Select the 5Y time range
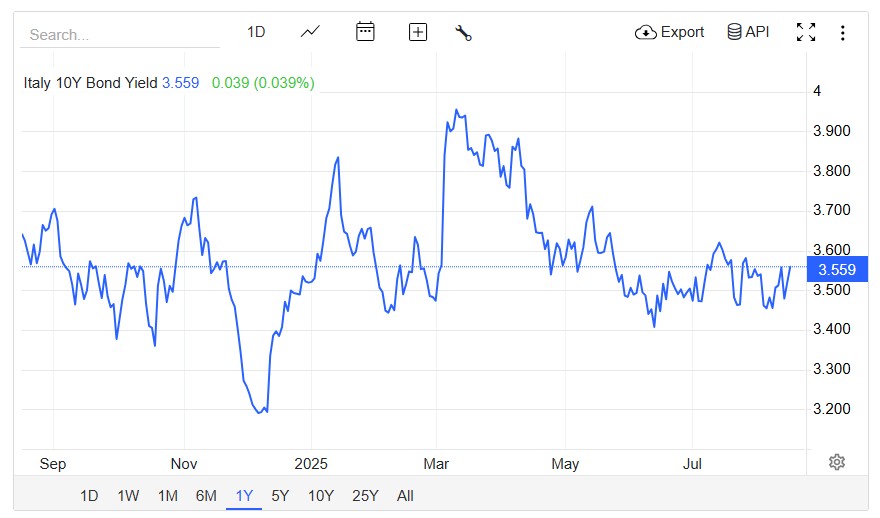 [280, 496]
